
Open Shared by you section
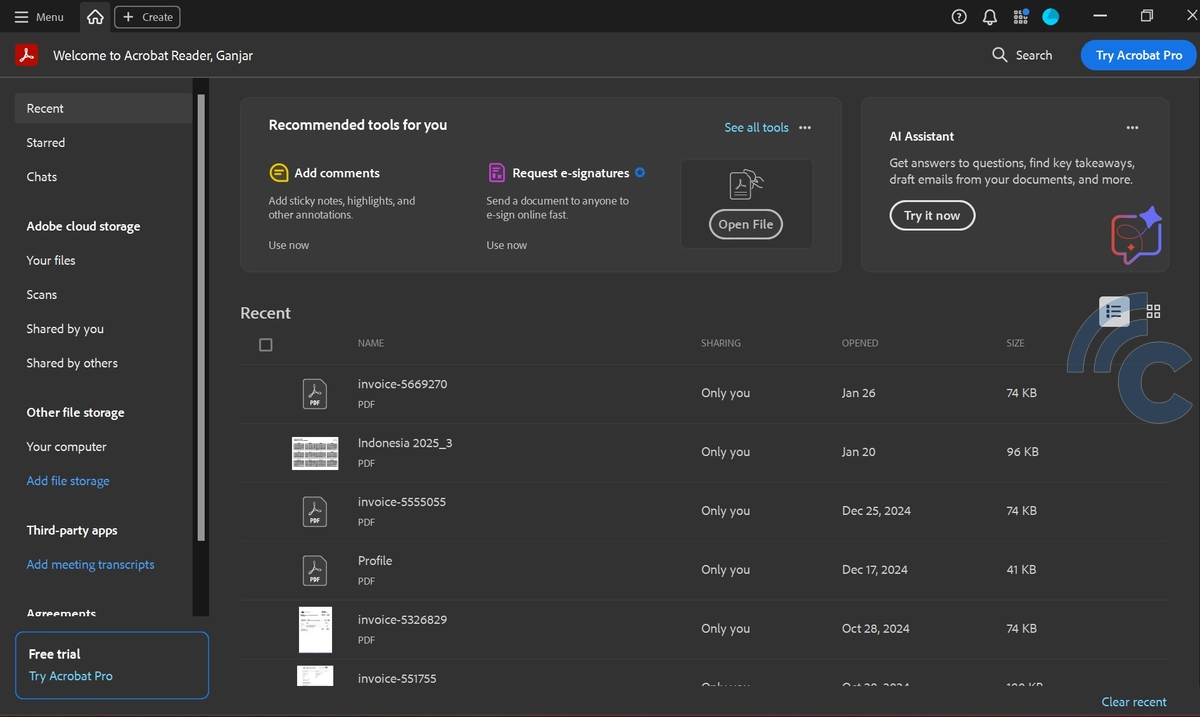(x=65, y=329)
